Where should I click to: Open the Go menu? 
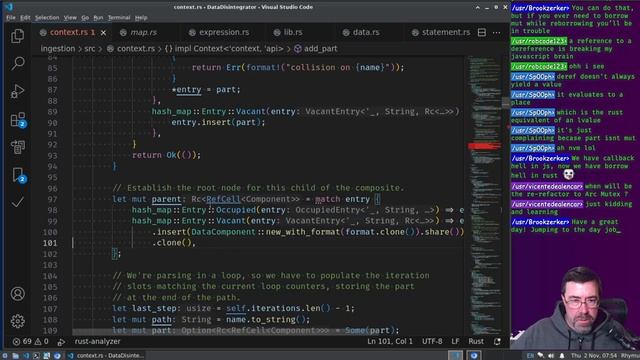coord(85,18)
